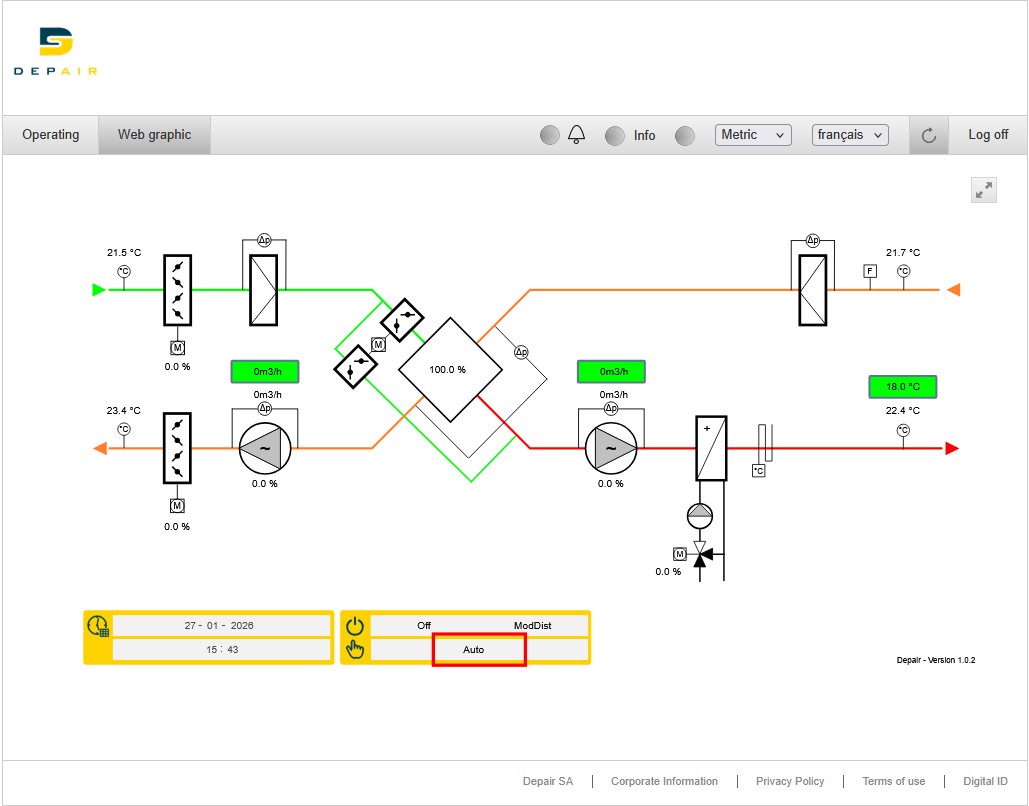Open Corporate Information link
1029x806 pixels.
(664, 781)
